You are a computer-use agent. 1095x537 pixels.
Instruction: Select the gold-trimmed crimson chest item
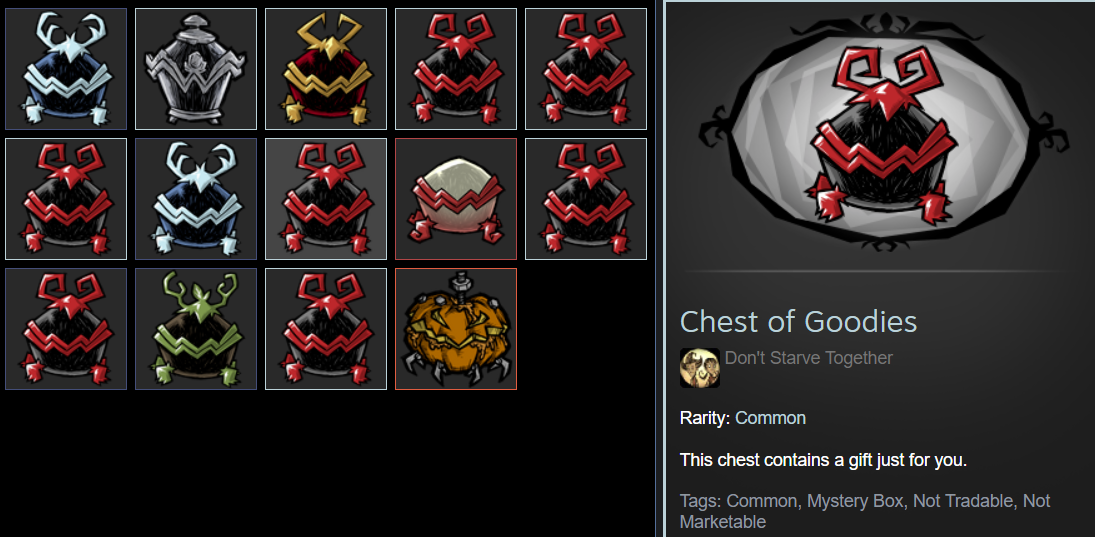click(x=325, y=69)
